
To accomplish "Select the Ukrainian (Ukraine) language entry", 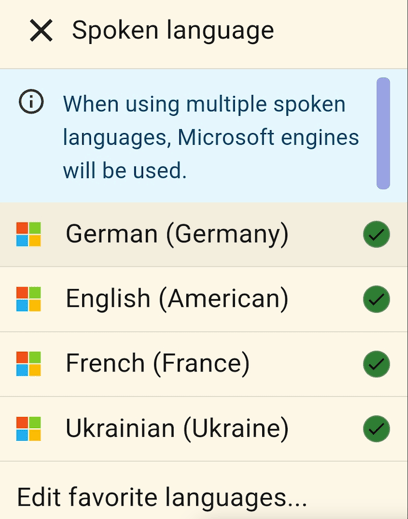I will coord(204,429).
